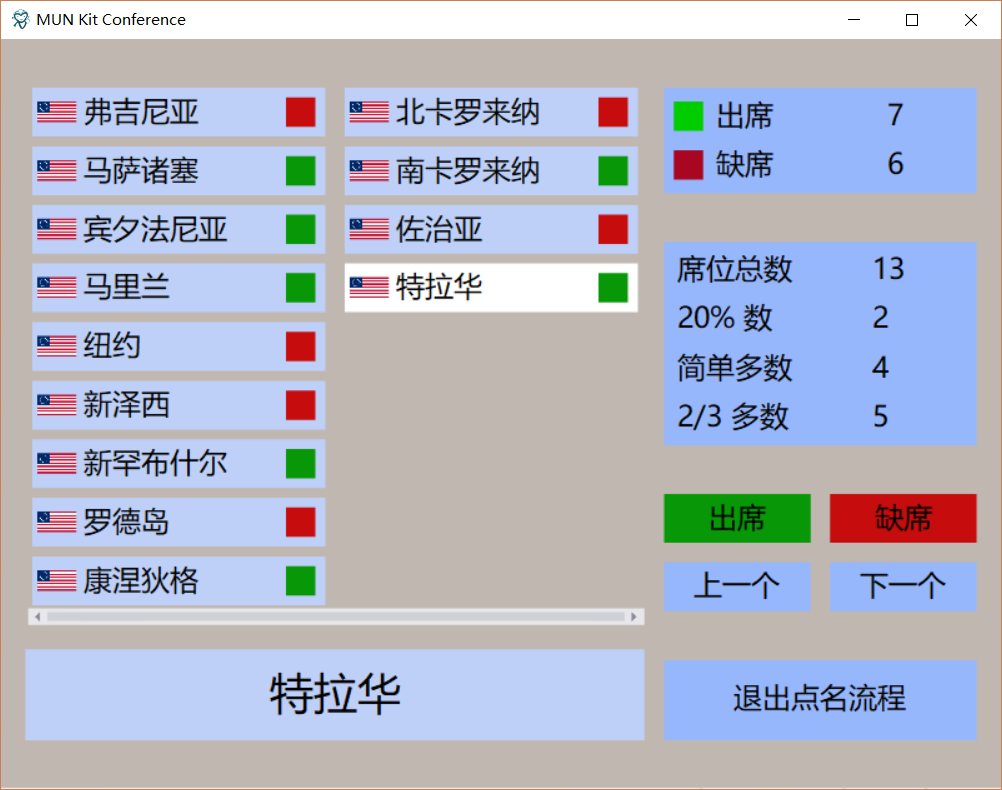Select the flag icon for 北卡罗来纳

tap(369, 112)
